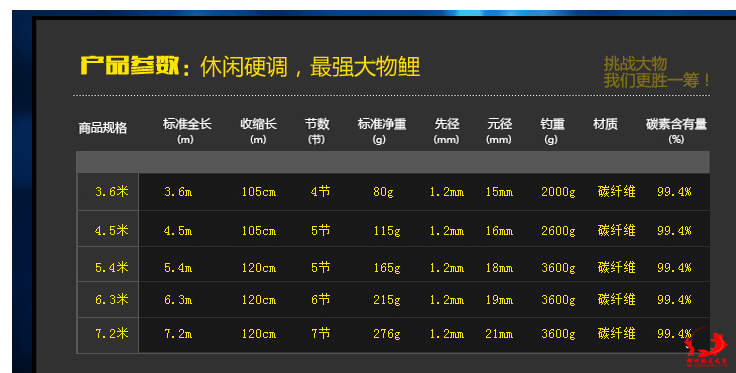The image size is (736, 373).
Task: Select the 节数 (节) column header
Action: pyautogui.click(x=317, y=131)
